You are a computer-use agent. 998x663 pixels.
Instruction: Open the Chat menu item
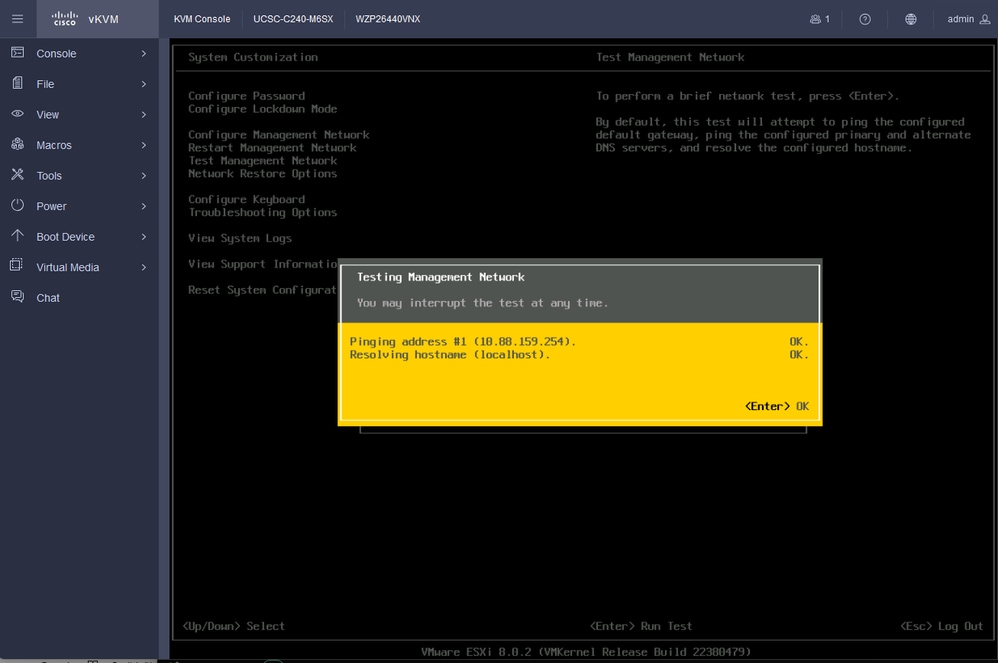79,298
